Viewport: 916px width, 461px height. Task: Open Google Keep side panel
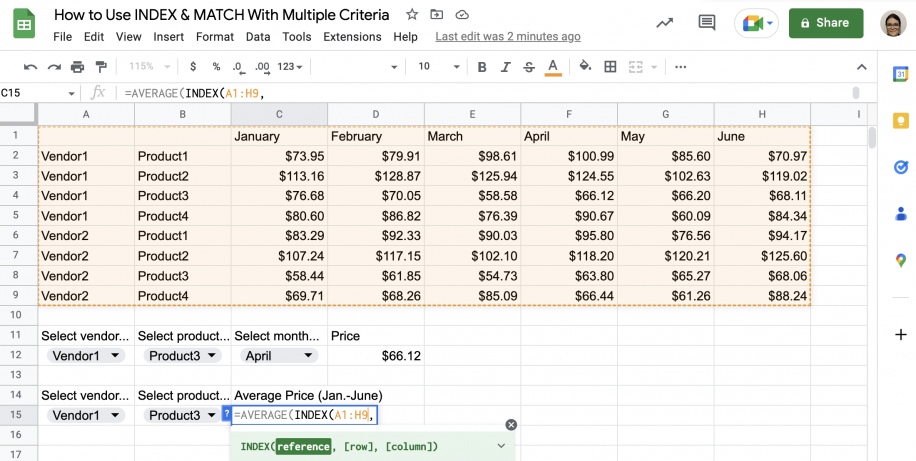900,121
